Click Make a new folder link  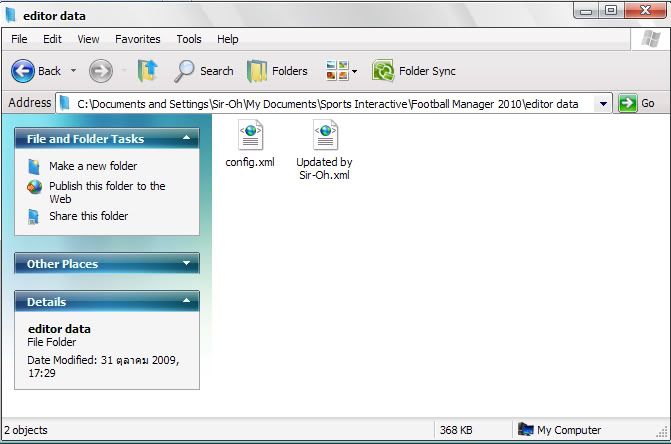pos(93,166)
